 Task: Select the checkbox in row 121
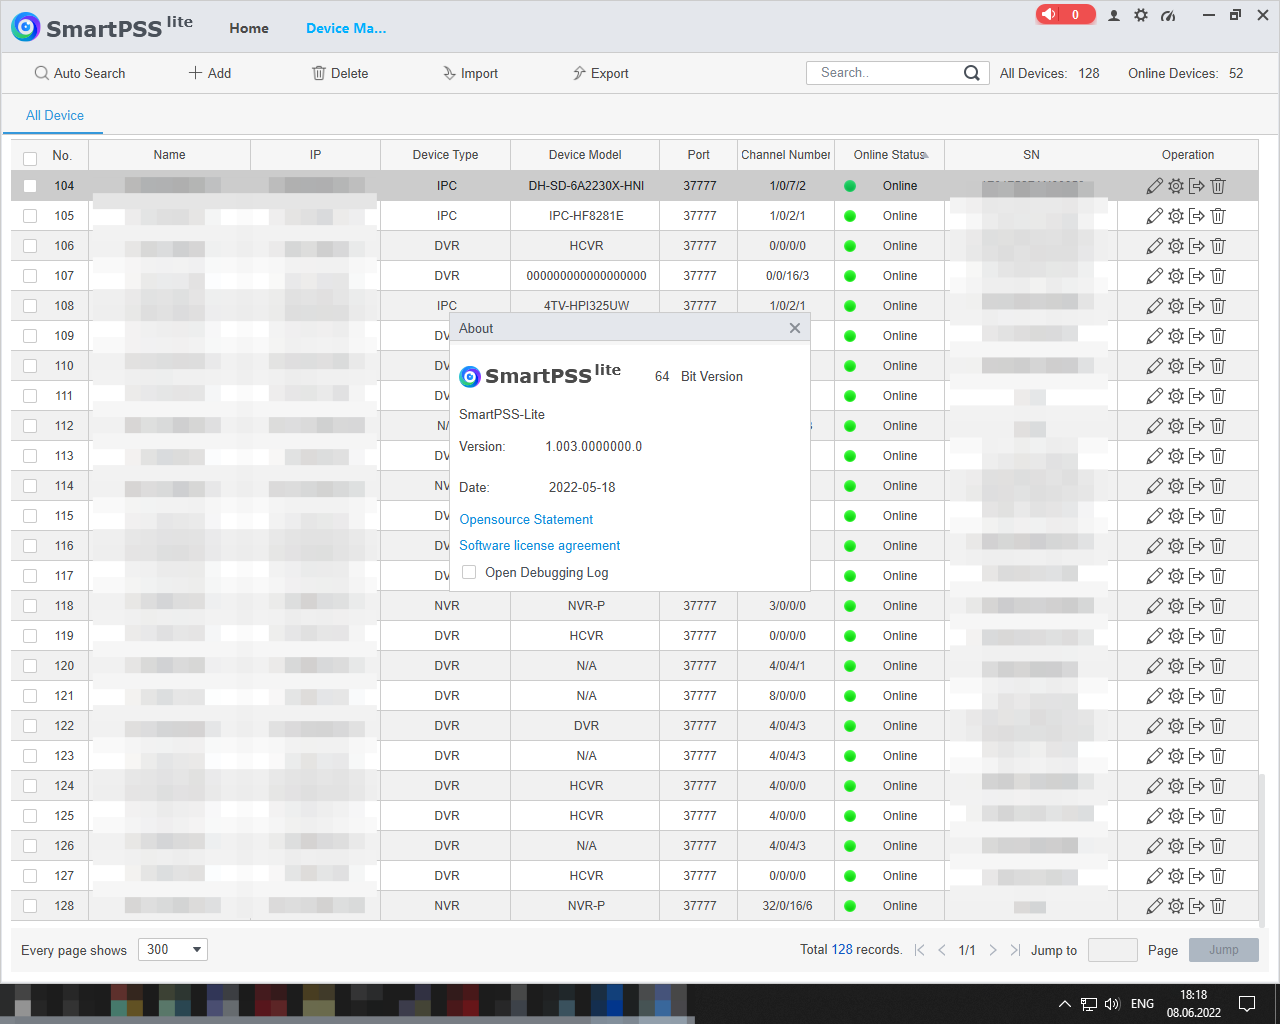tap(30, 696)
